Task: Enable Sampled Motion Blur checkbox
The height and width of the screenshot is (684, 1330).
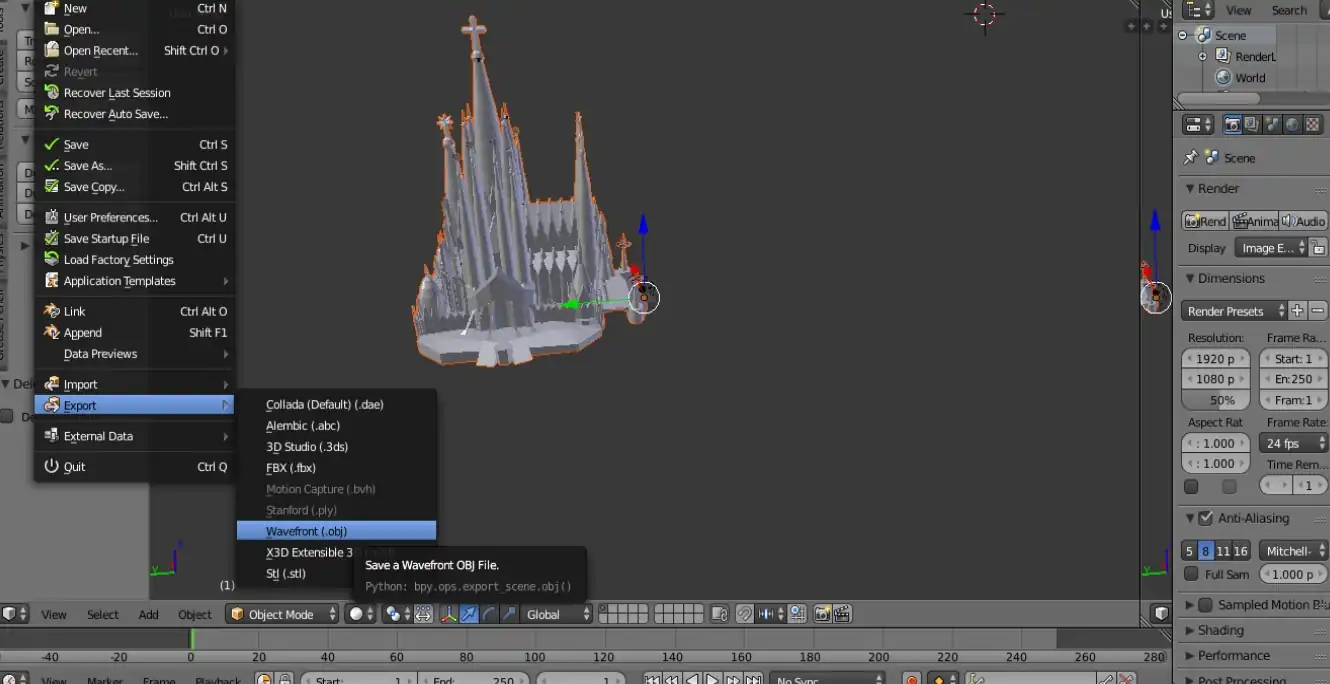Action: pos(1205,605)
